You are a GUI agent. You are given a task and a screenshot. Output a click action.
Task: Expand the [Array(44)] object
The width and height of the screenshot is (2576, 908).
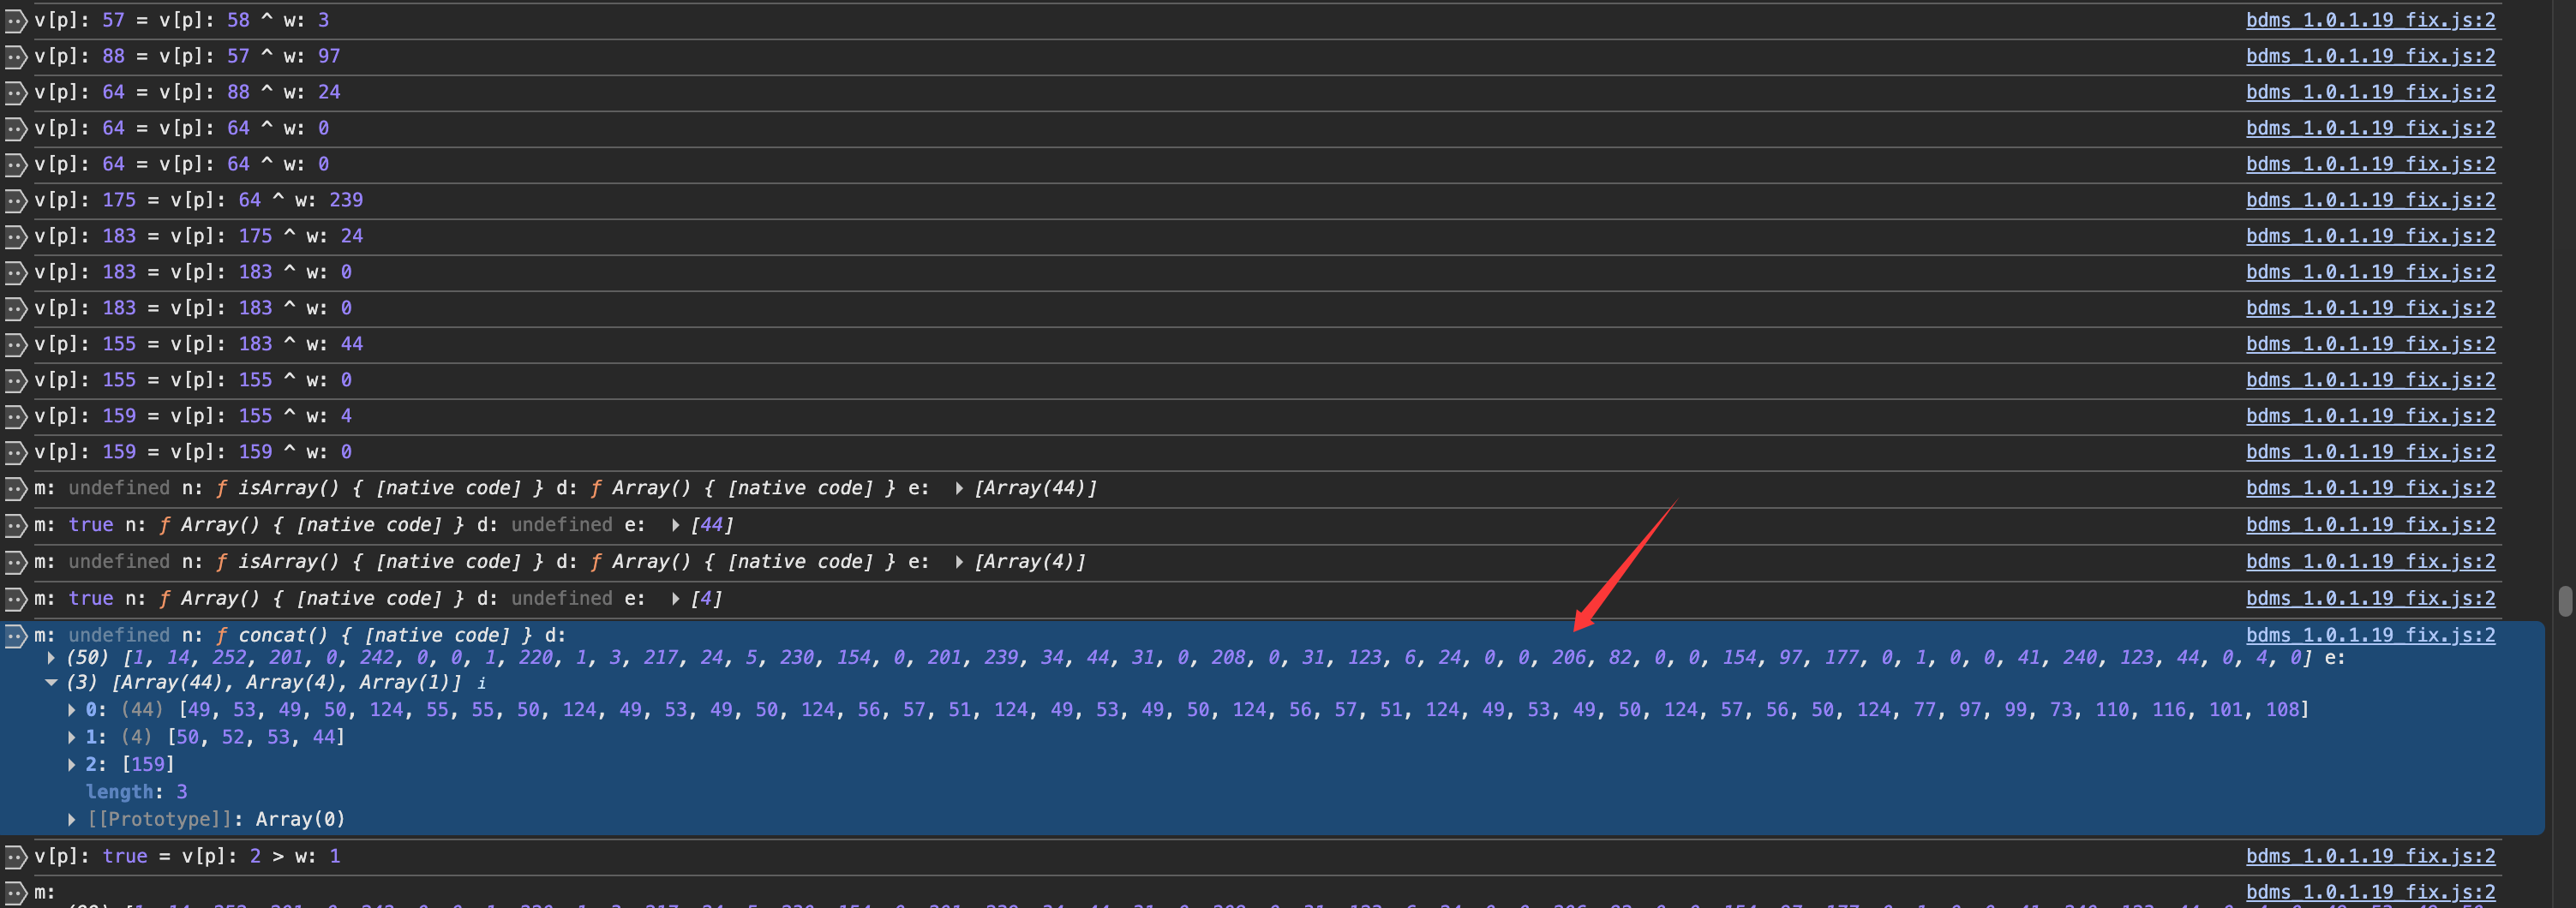pos(959,489)
